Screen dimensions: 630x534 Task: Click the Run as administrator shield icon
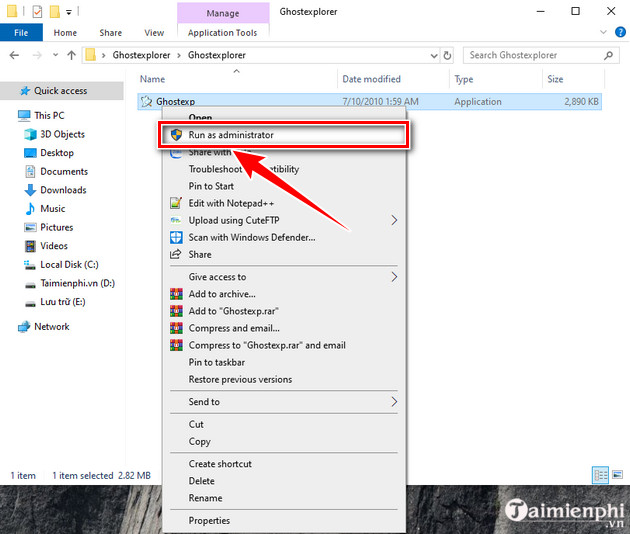(176, 135)
